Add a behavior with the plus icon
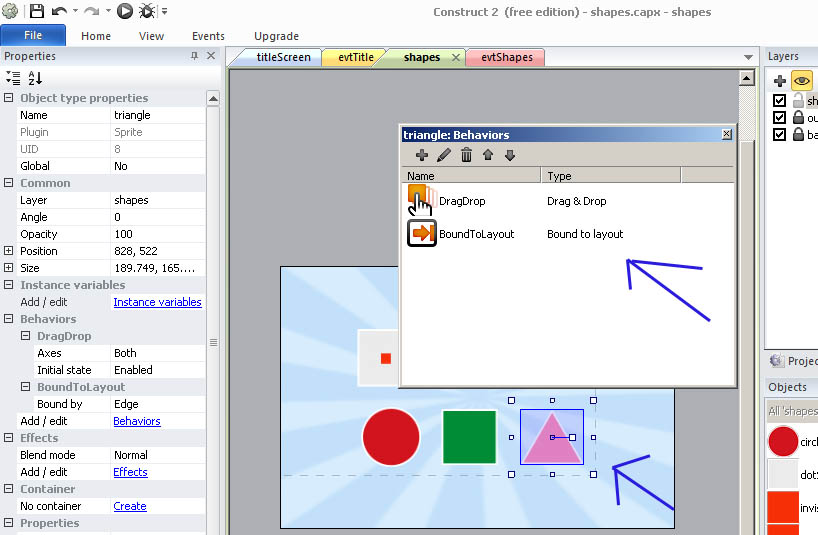 click(x=421, y=155)
